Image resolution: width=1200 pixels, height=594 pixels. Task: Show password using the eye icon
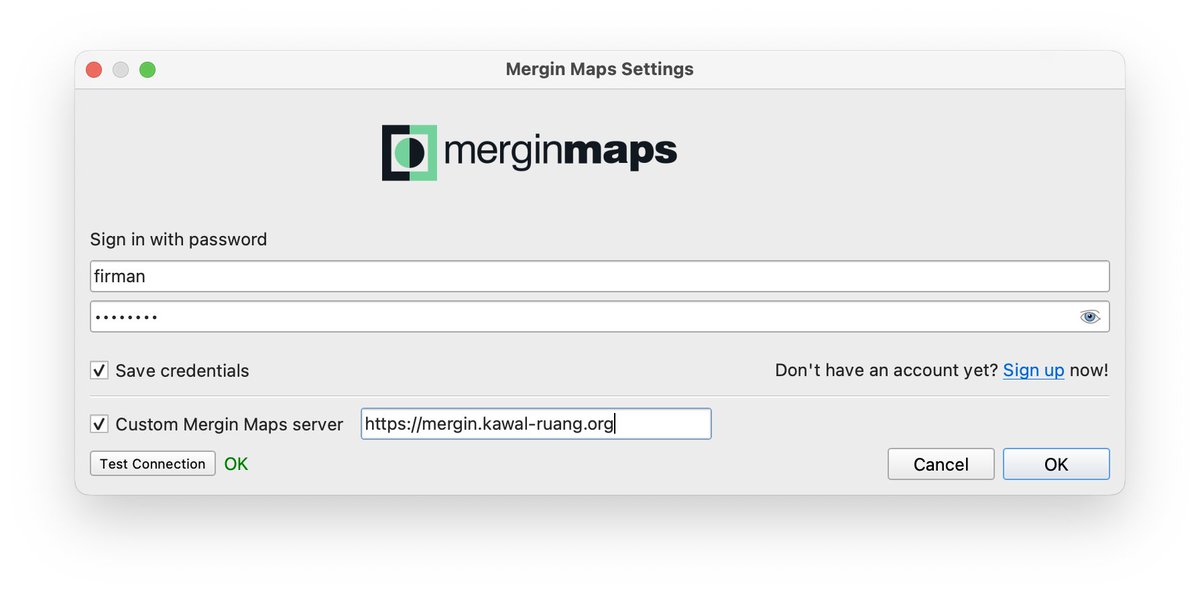1089,317
